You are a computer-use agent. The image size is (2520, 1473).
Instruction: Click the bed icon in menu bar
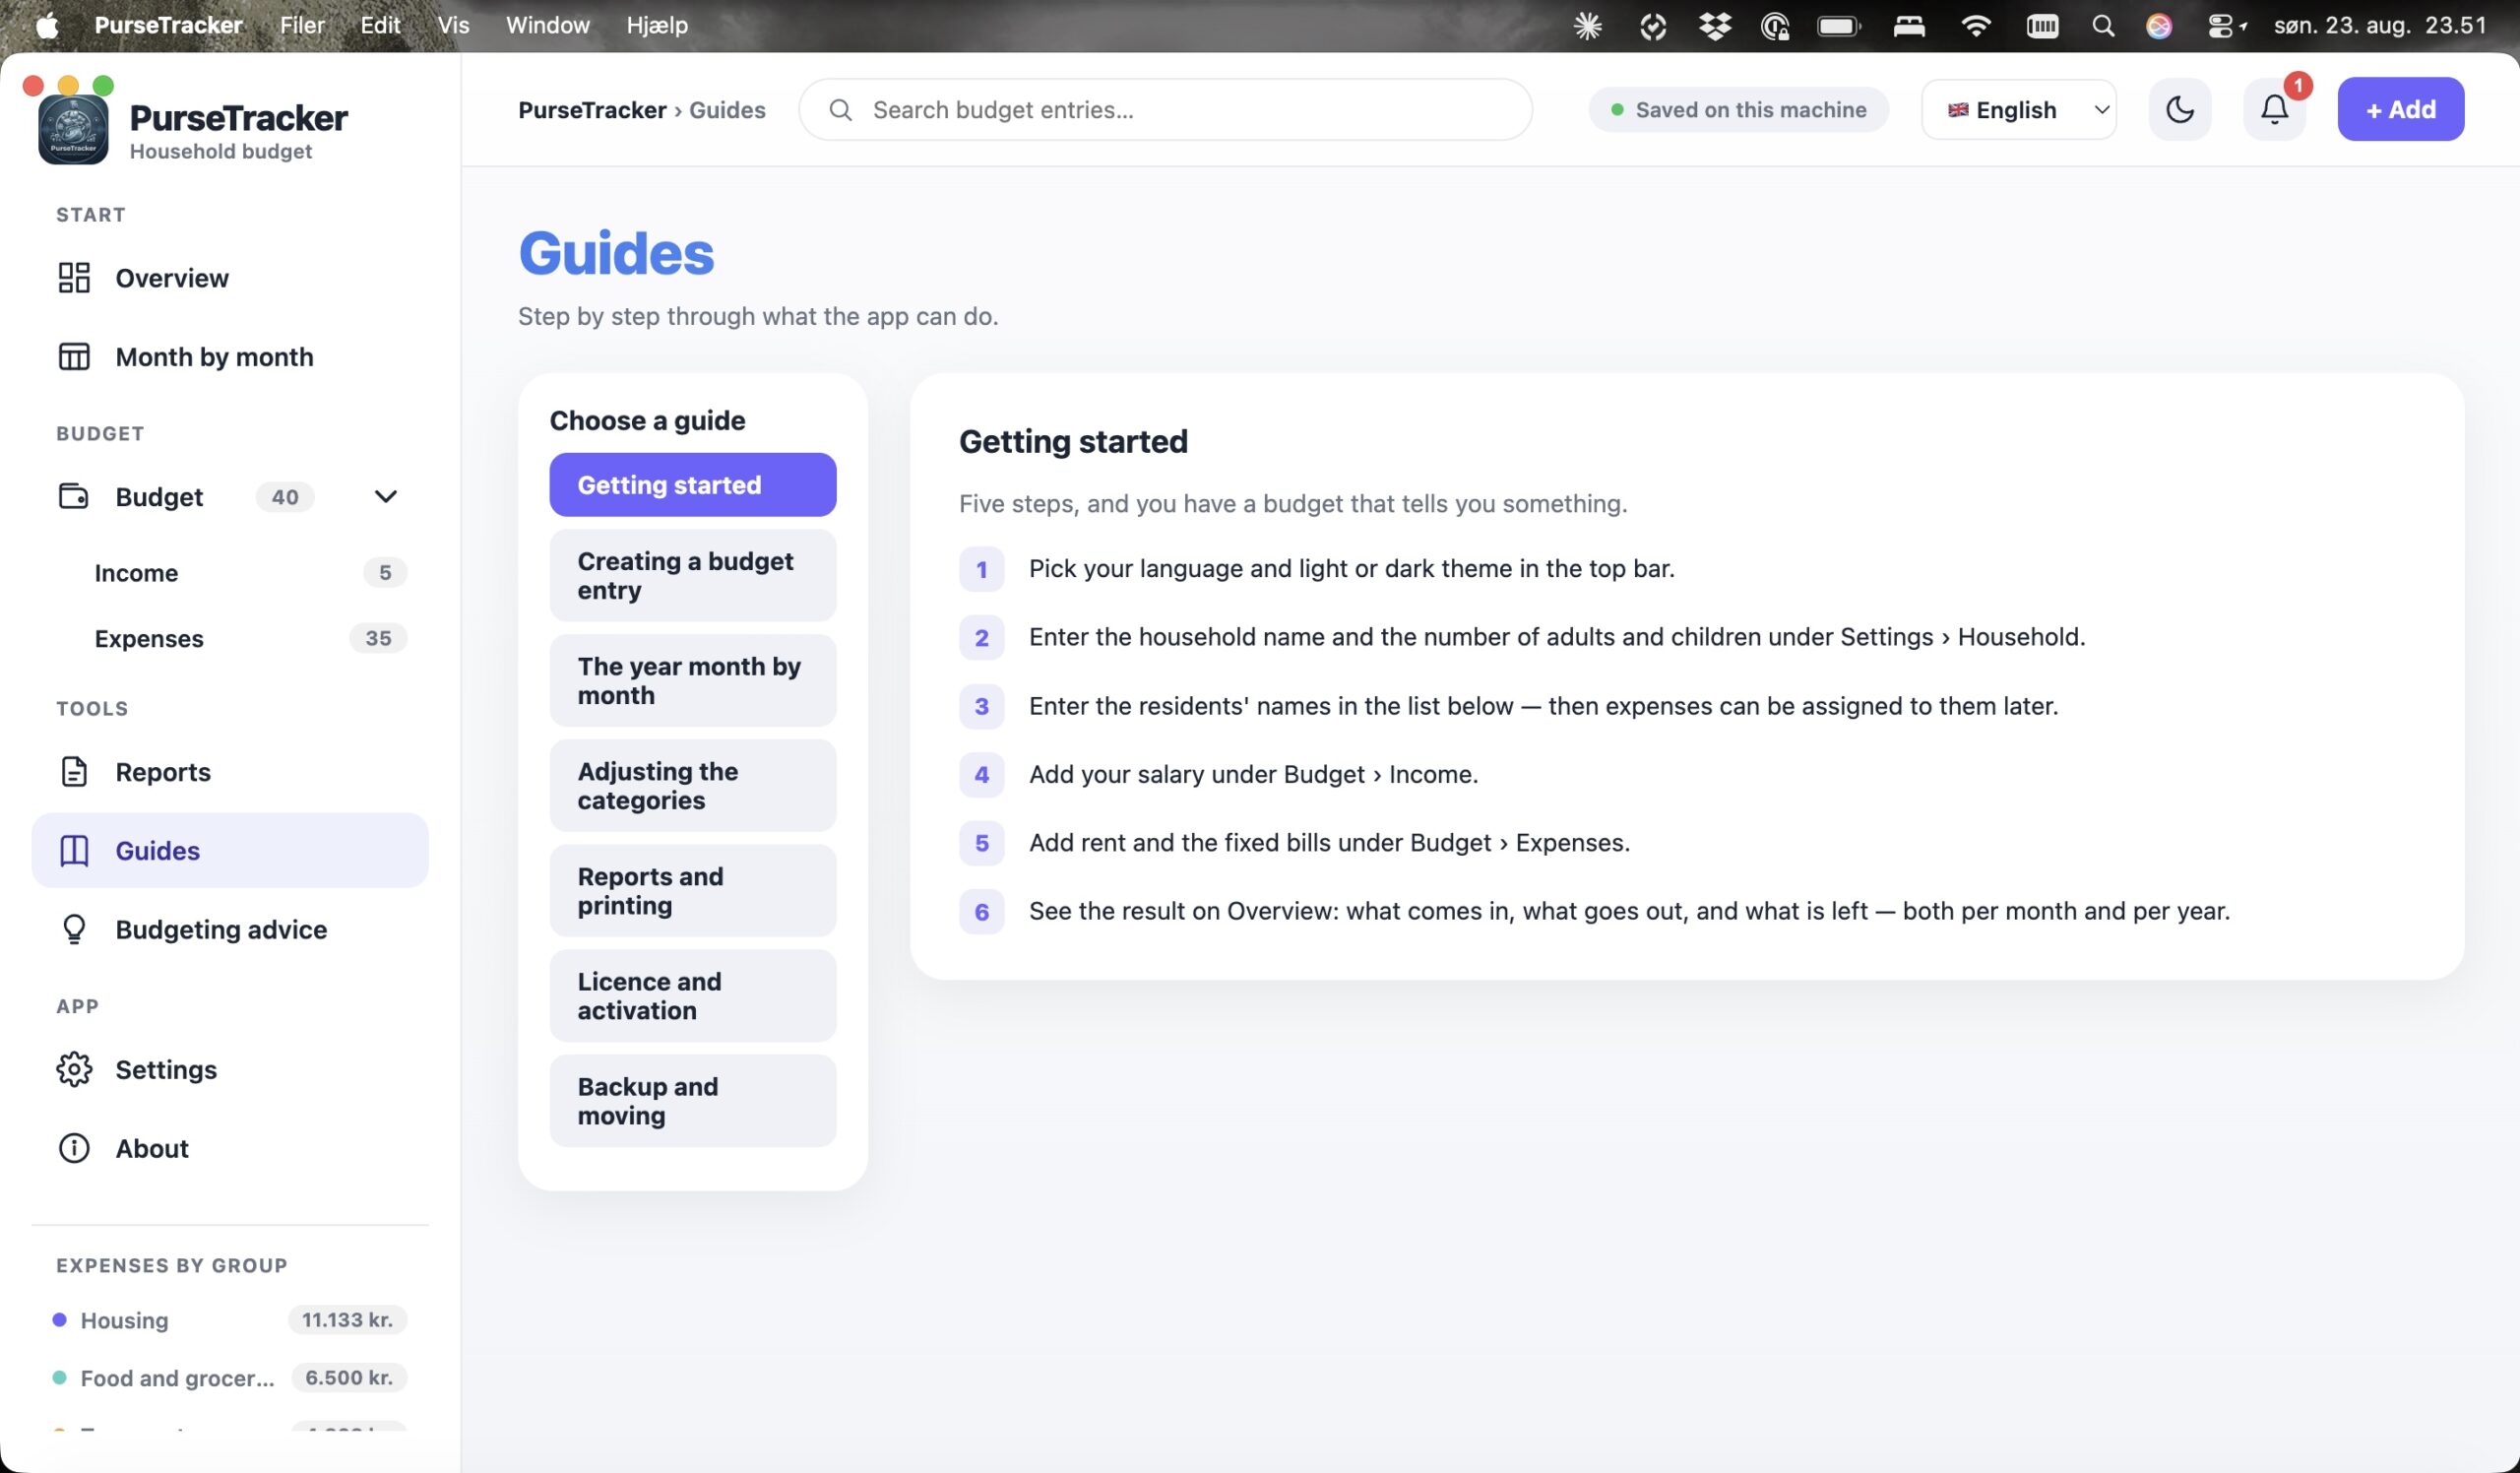[1909, 25]
